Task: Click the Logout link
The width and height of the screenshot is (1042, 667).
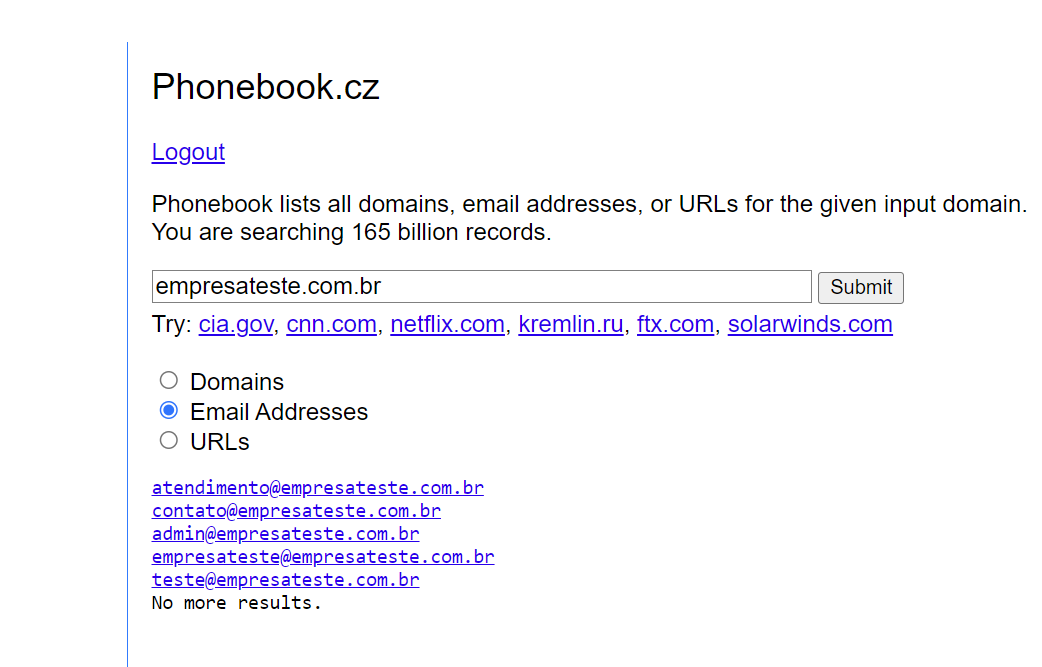Action: (x=188, y=152)
